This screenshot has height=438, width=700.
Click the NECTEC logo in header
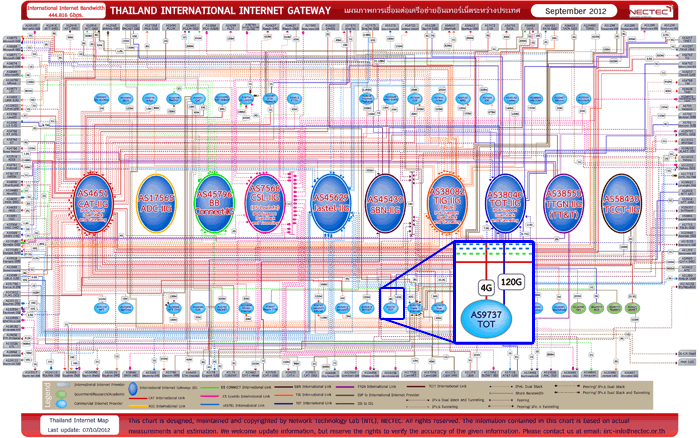[x=650, y=11]
